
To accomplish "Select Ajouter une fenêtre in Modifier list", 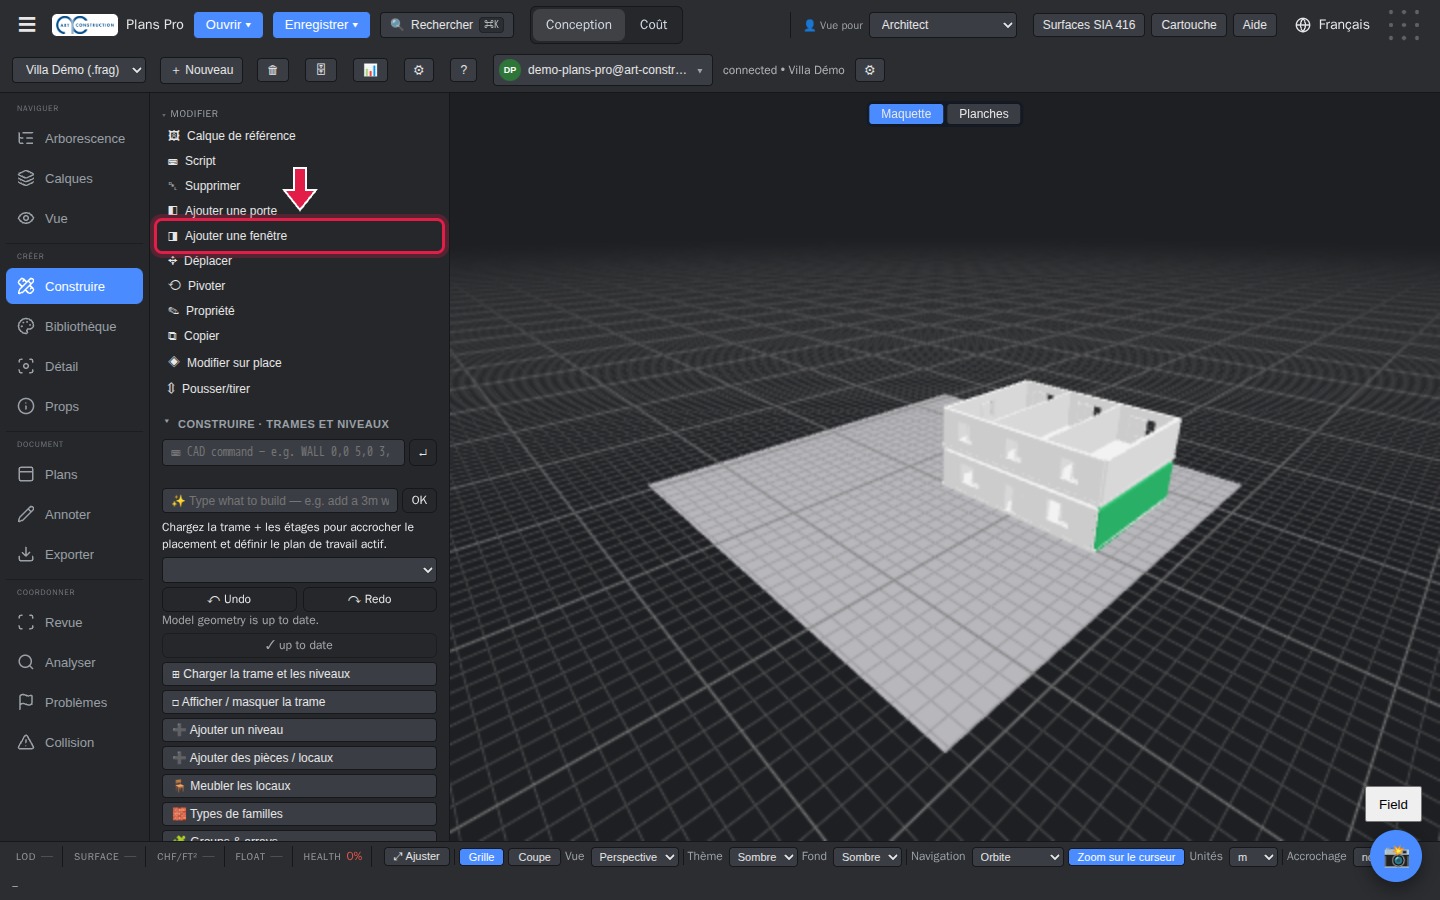I will click(x=299, y=236).
